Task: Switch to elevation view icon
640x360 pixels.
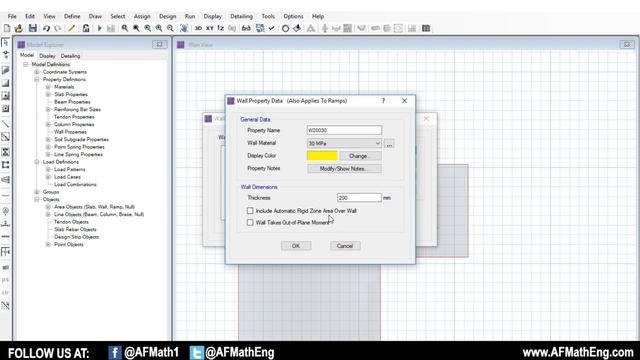Action: tap(220, 28)
